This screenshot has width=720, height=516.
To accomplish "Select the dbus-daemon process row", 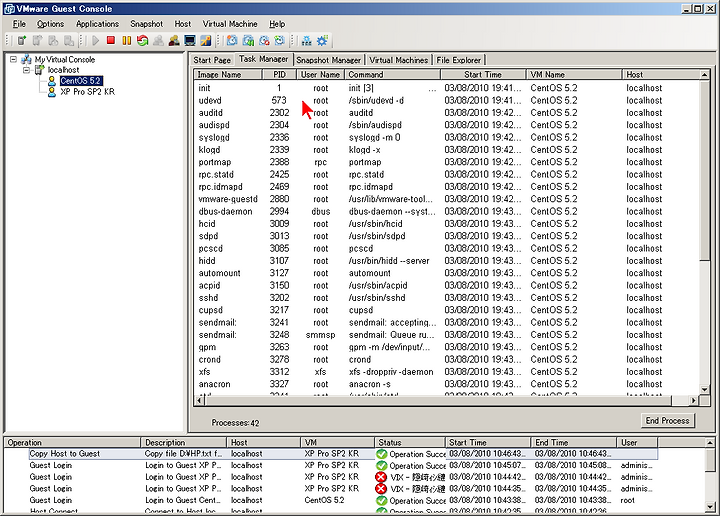I will (447, 212).
